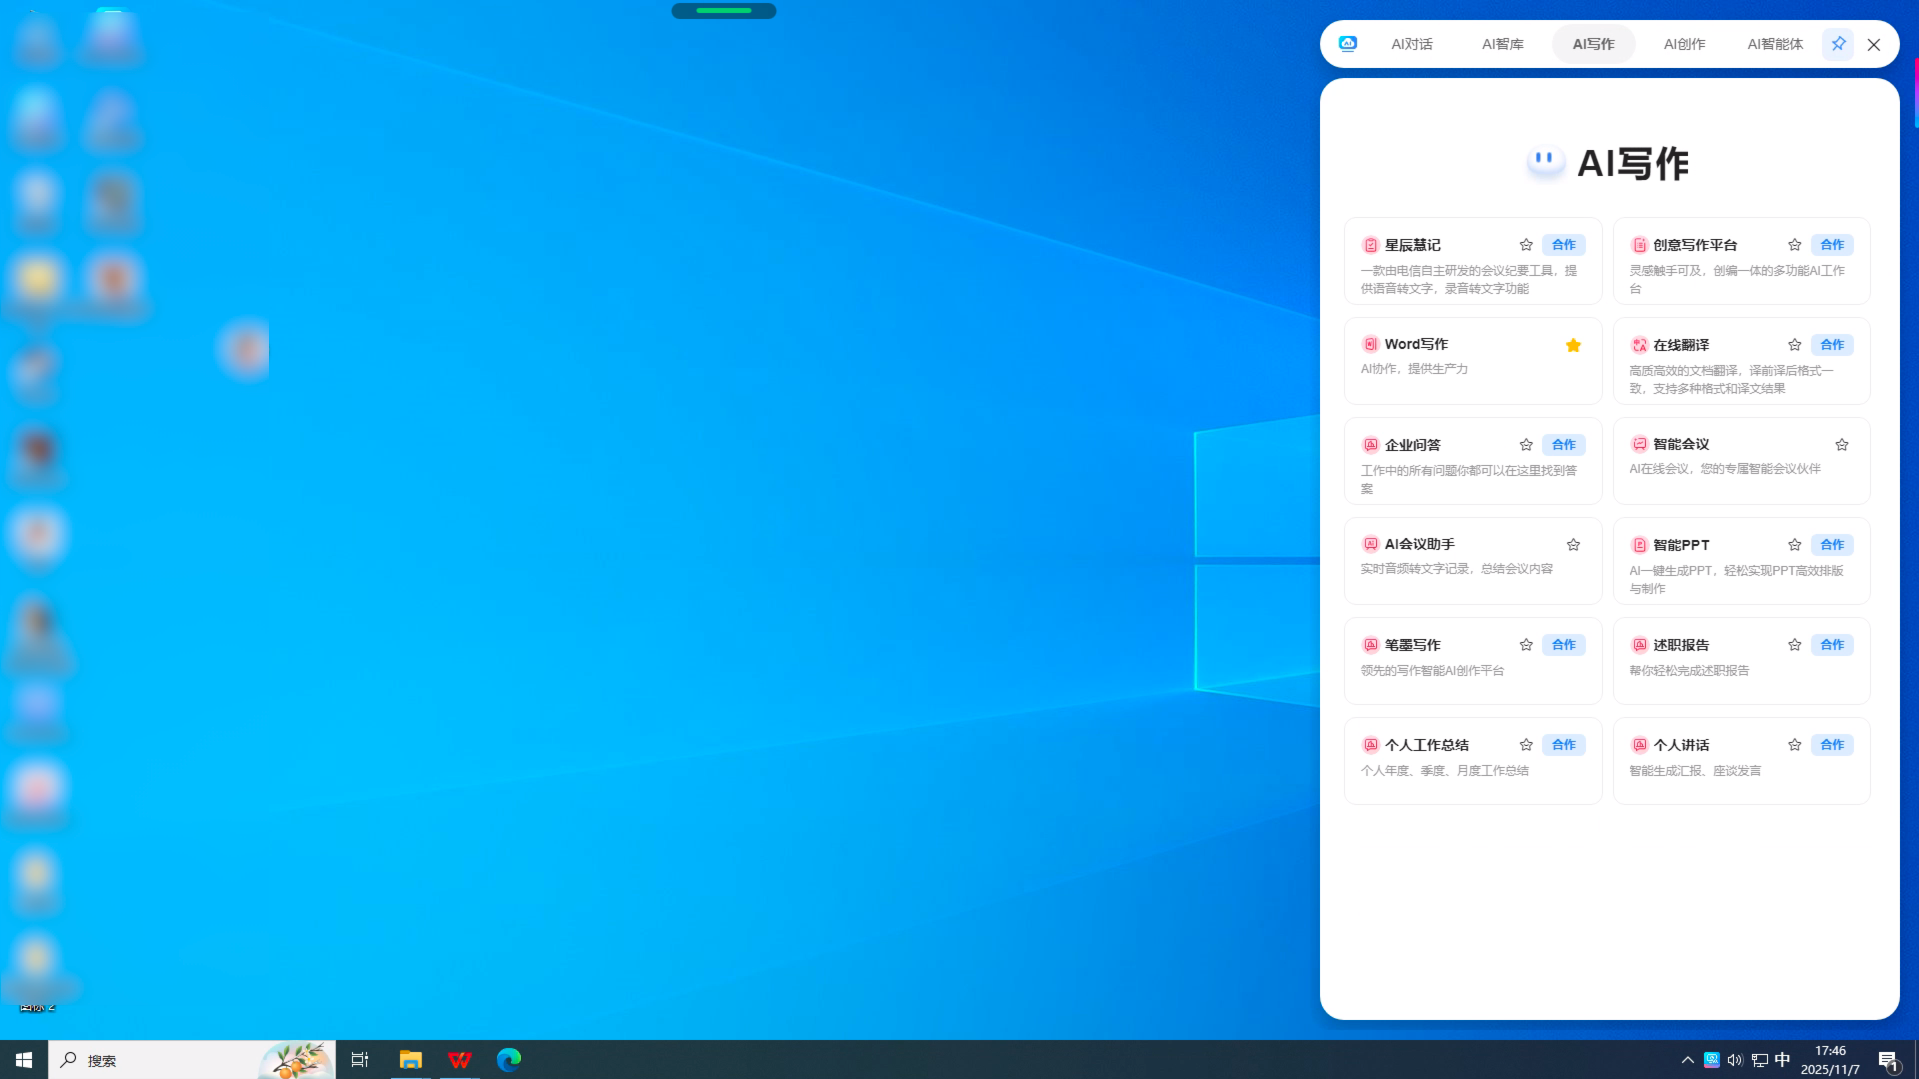
Task: Open the 智能PPT card
Action: 1741,561
